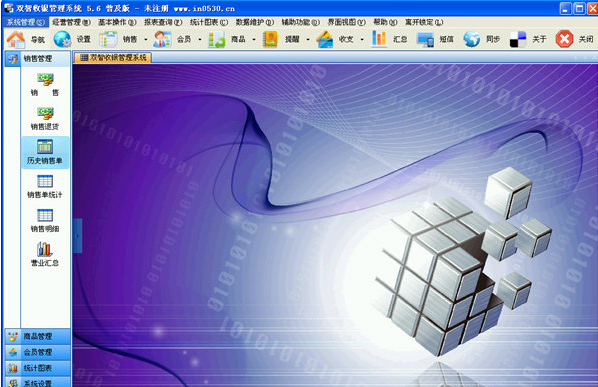598x387 pixels.
Task: Open the 会员 member icon
Action: [162, 39]
